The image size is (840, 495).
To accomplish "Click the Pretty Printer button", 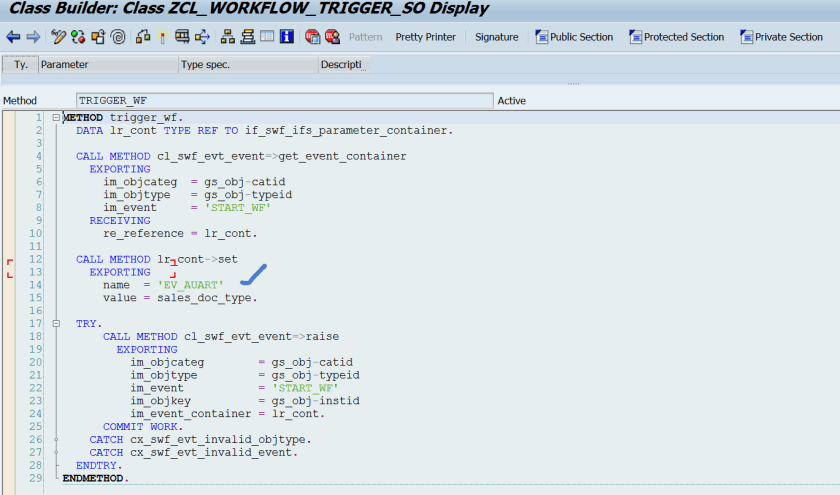I will pos(425,37).
